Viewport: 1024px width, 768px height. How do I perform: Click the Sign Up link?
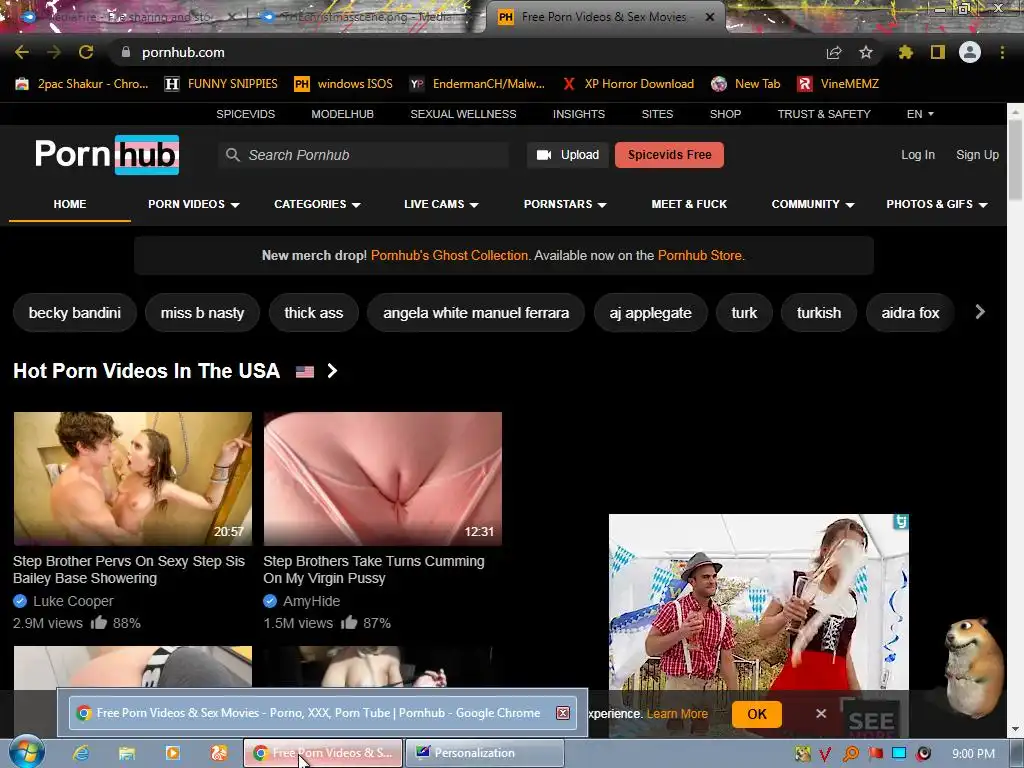[977, 155]
